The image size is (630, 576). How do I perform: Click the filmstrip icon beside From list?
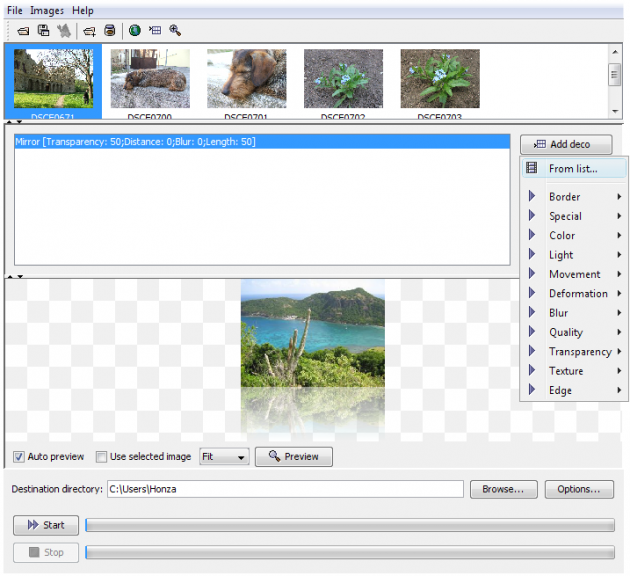531,168
